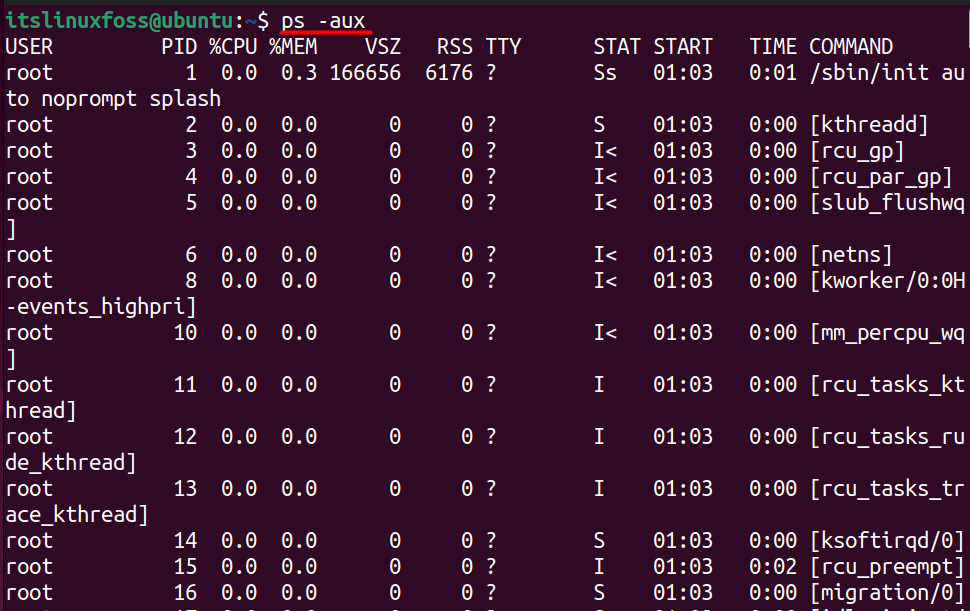
Task: Click the "[rcu_par_gp]" process name
Action: [x=881, y=177]
